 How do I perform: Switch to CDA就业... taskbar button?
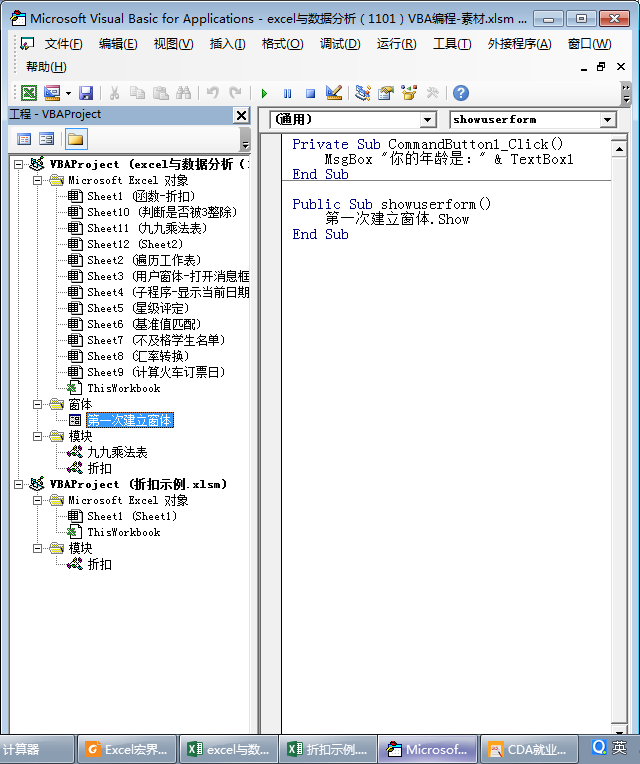click(x=528, y=749)
